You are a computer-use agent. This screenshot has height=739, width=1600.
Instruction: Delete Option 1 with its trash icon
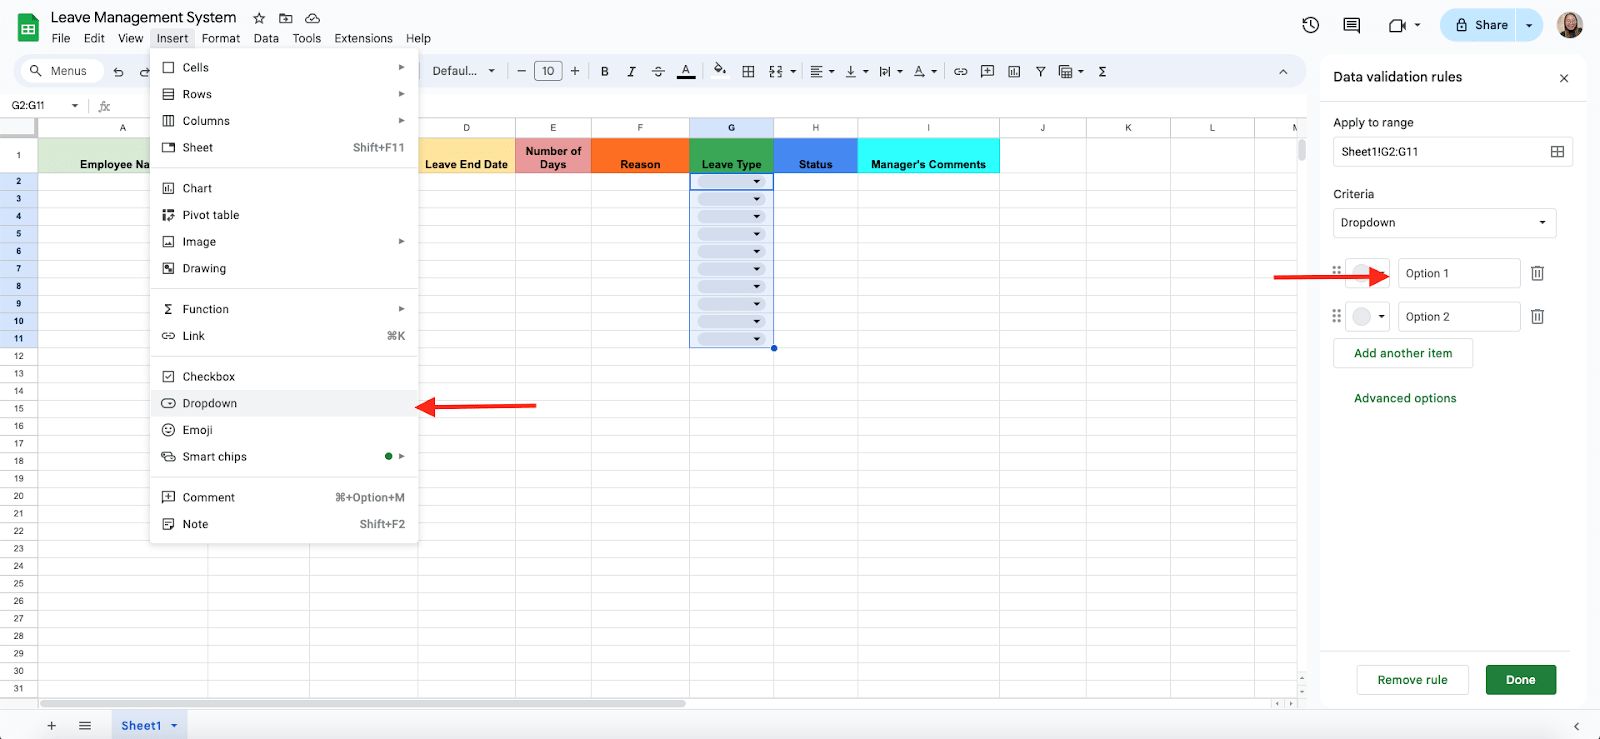point(1538,273)
